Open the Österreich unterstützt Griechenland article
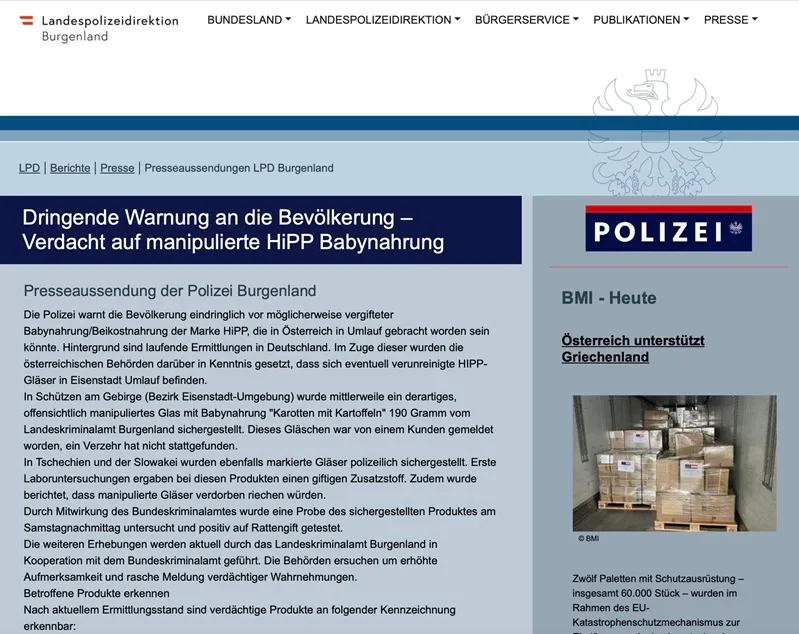 pyautogui.click(x=633, y=348)
